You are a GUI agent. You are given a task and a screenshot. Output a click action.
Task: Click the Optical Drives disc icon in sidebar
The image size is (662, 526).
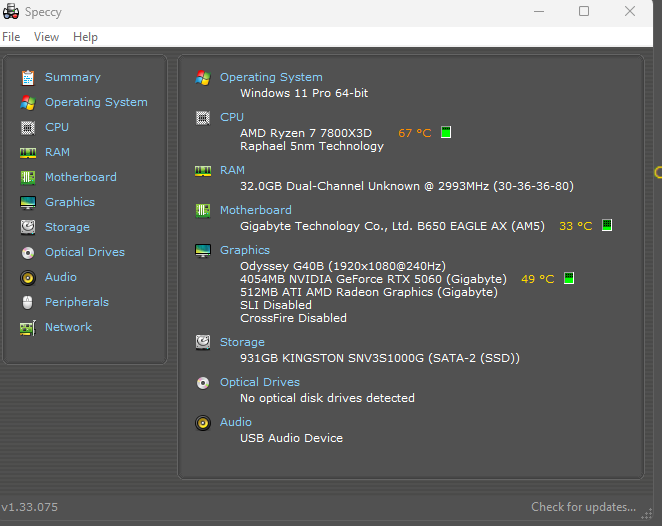pyautogui.click(x=28, y=252)
